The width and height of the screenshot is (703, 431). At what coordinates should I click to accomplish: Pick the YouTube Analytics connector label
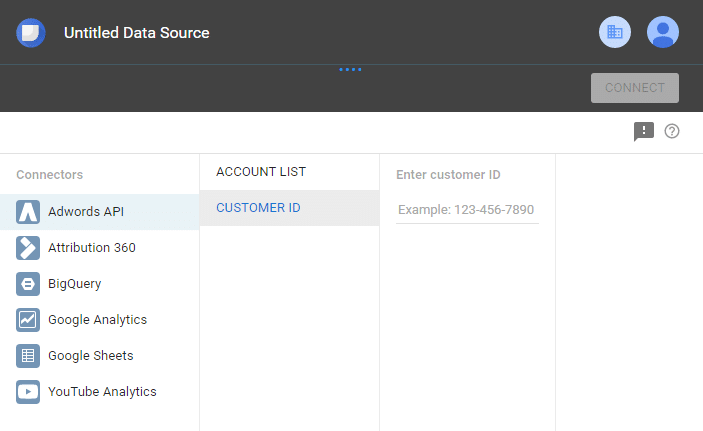pos(102,392)
